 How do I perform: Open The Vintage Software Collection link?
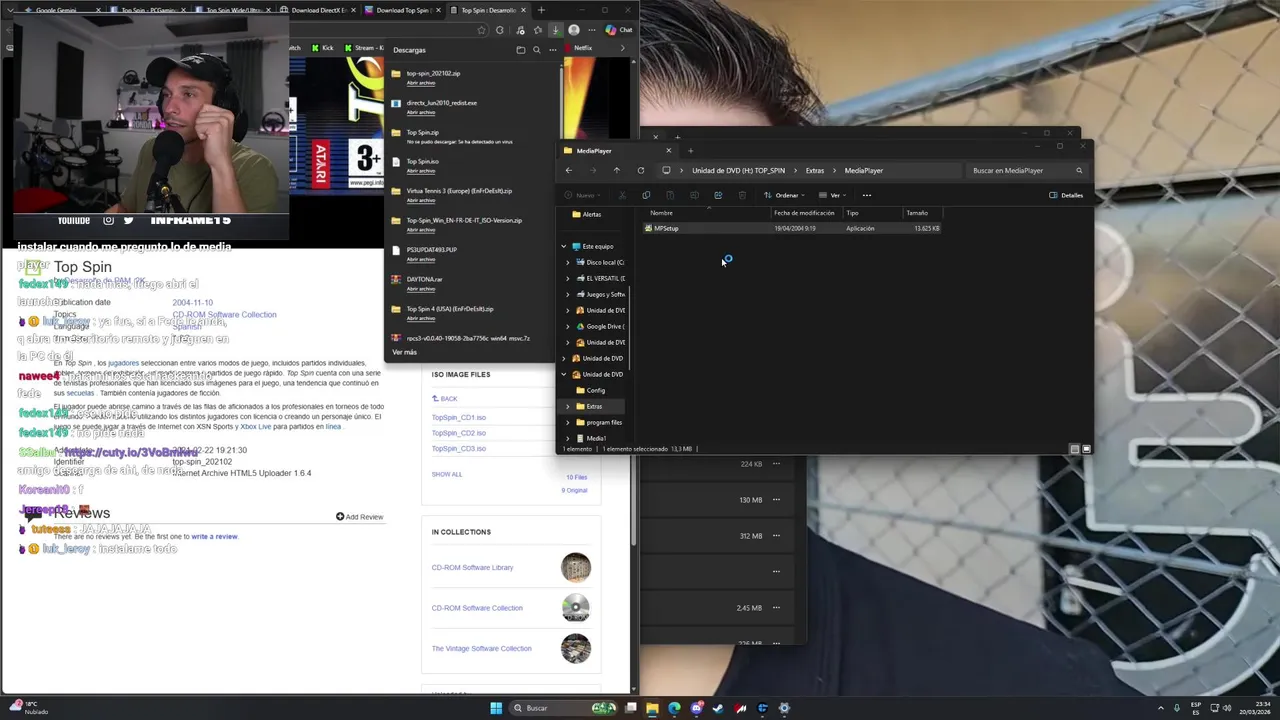tap(481, 648)
